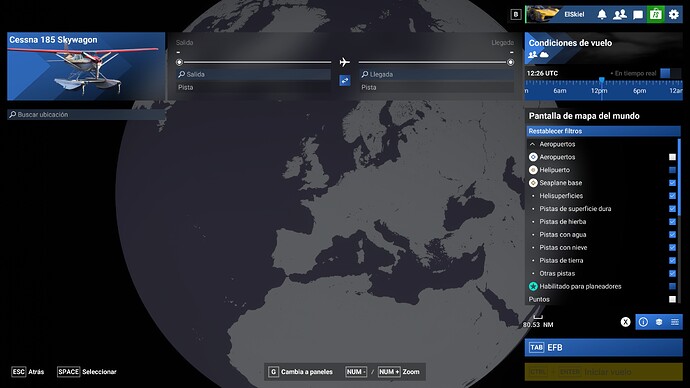Toggle the Pistas de tierra checkbox

coord(672,260)
